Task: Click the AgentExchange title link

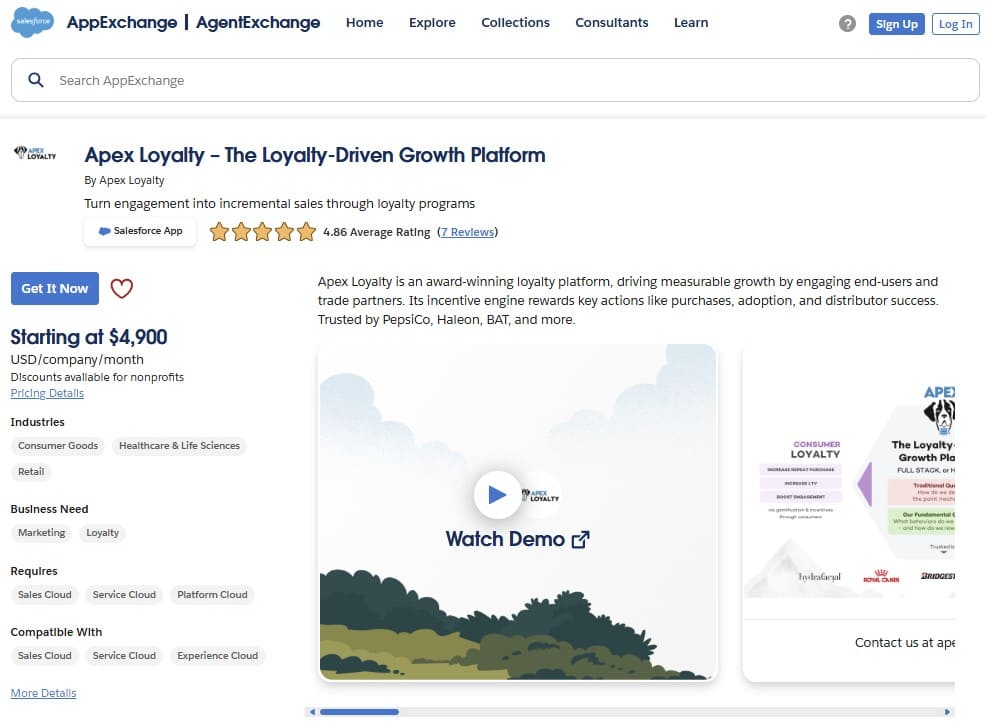Action: 258,23
